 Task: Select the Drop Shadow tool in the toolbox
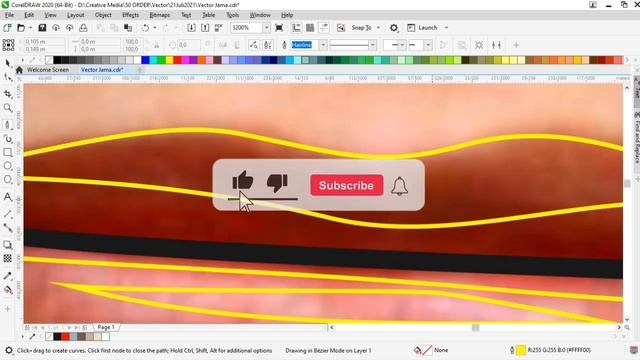click(x=8, y=245)
